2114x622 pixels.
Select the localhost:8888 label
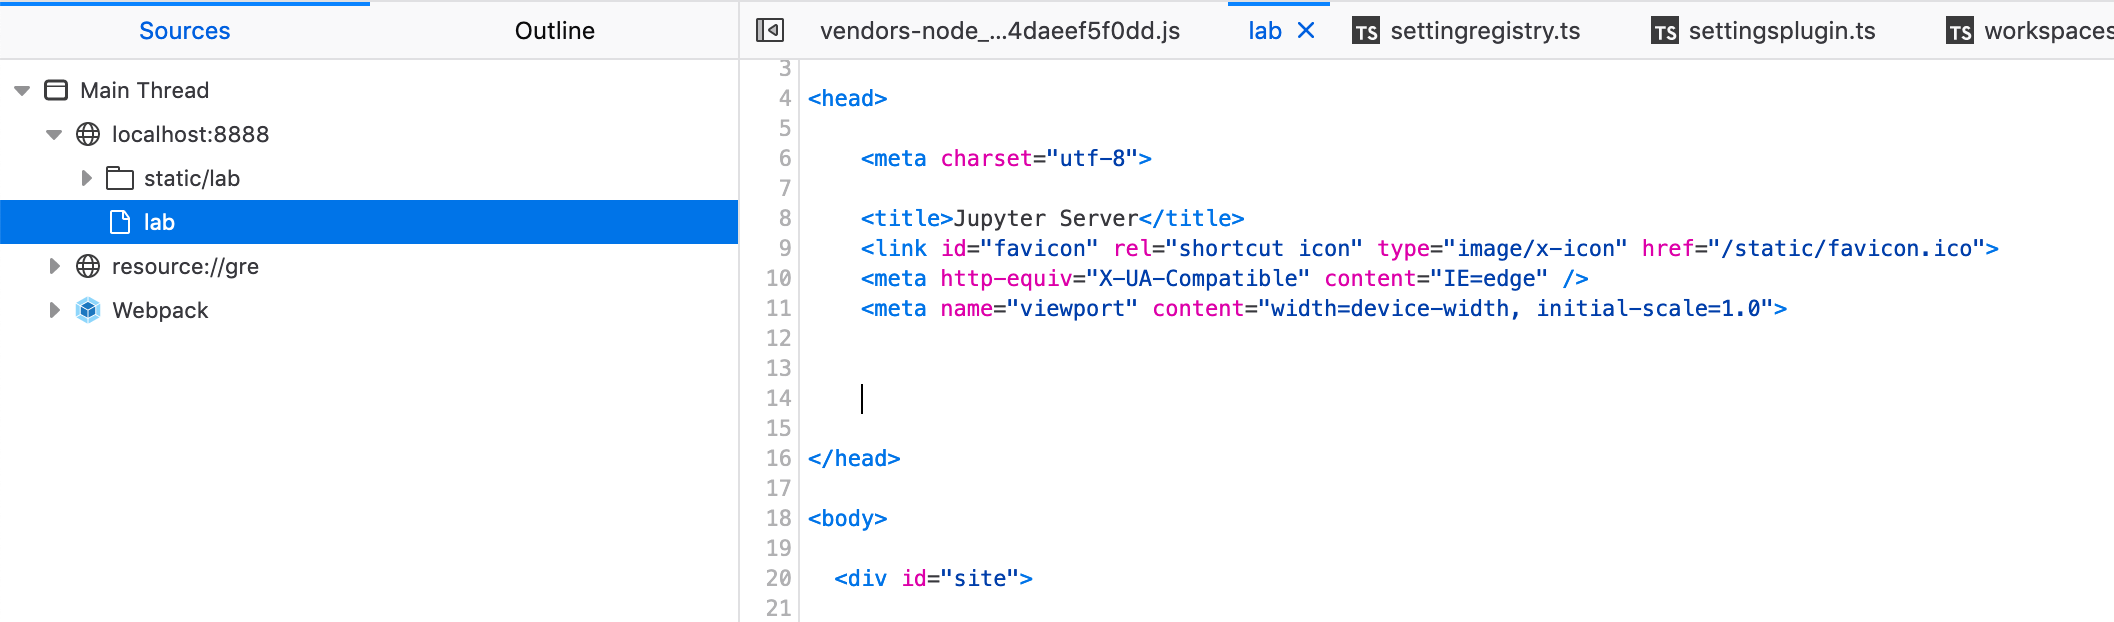tap(190, 134)
